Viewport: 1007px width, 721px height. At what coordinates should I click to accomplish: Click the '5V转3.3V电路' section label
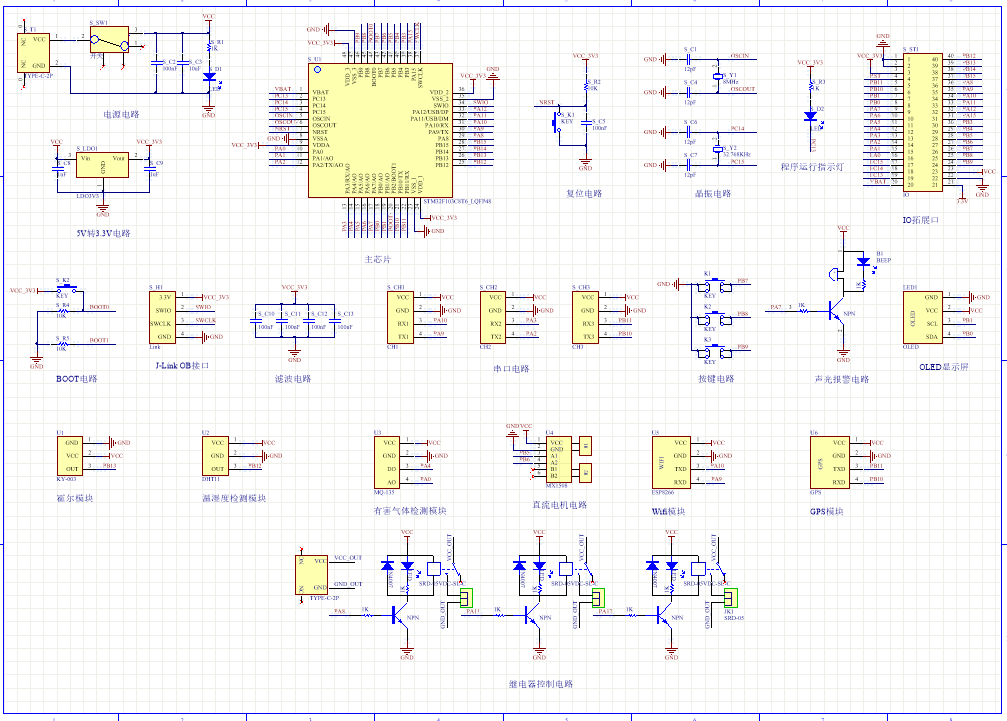click(103, 233)
